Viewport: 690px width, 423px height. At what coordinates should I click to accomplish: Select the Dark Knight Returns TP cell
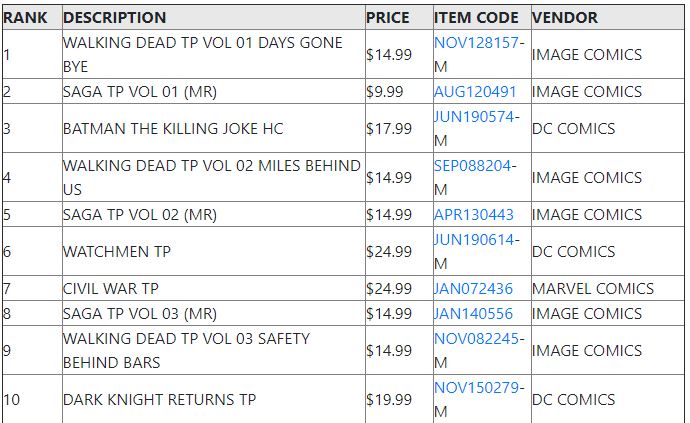tap(214, 400)
